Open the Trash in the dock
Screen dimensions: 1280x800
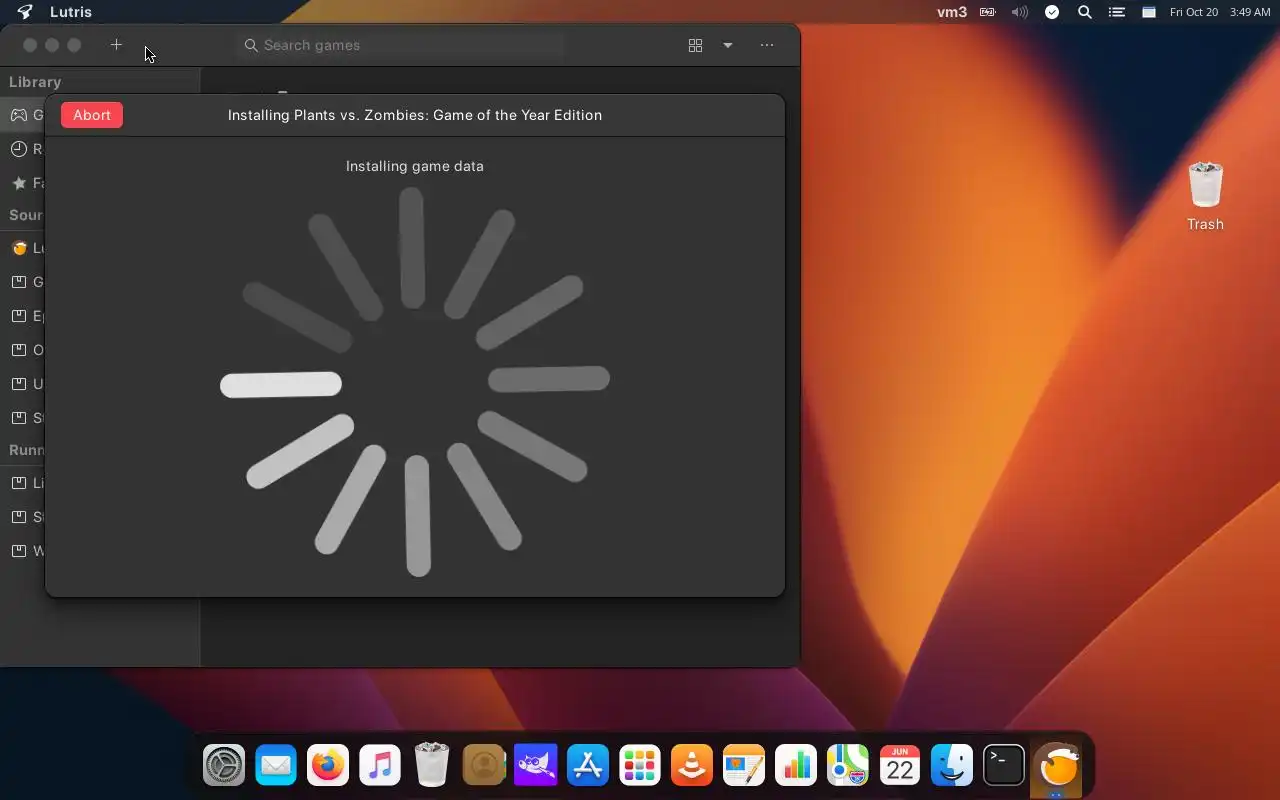[x=432, y=765]
